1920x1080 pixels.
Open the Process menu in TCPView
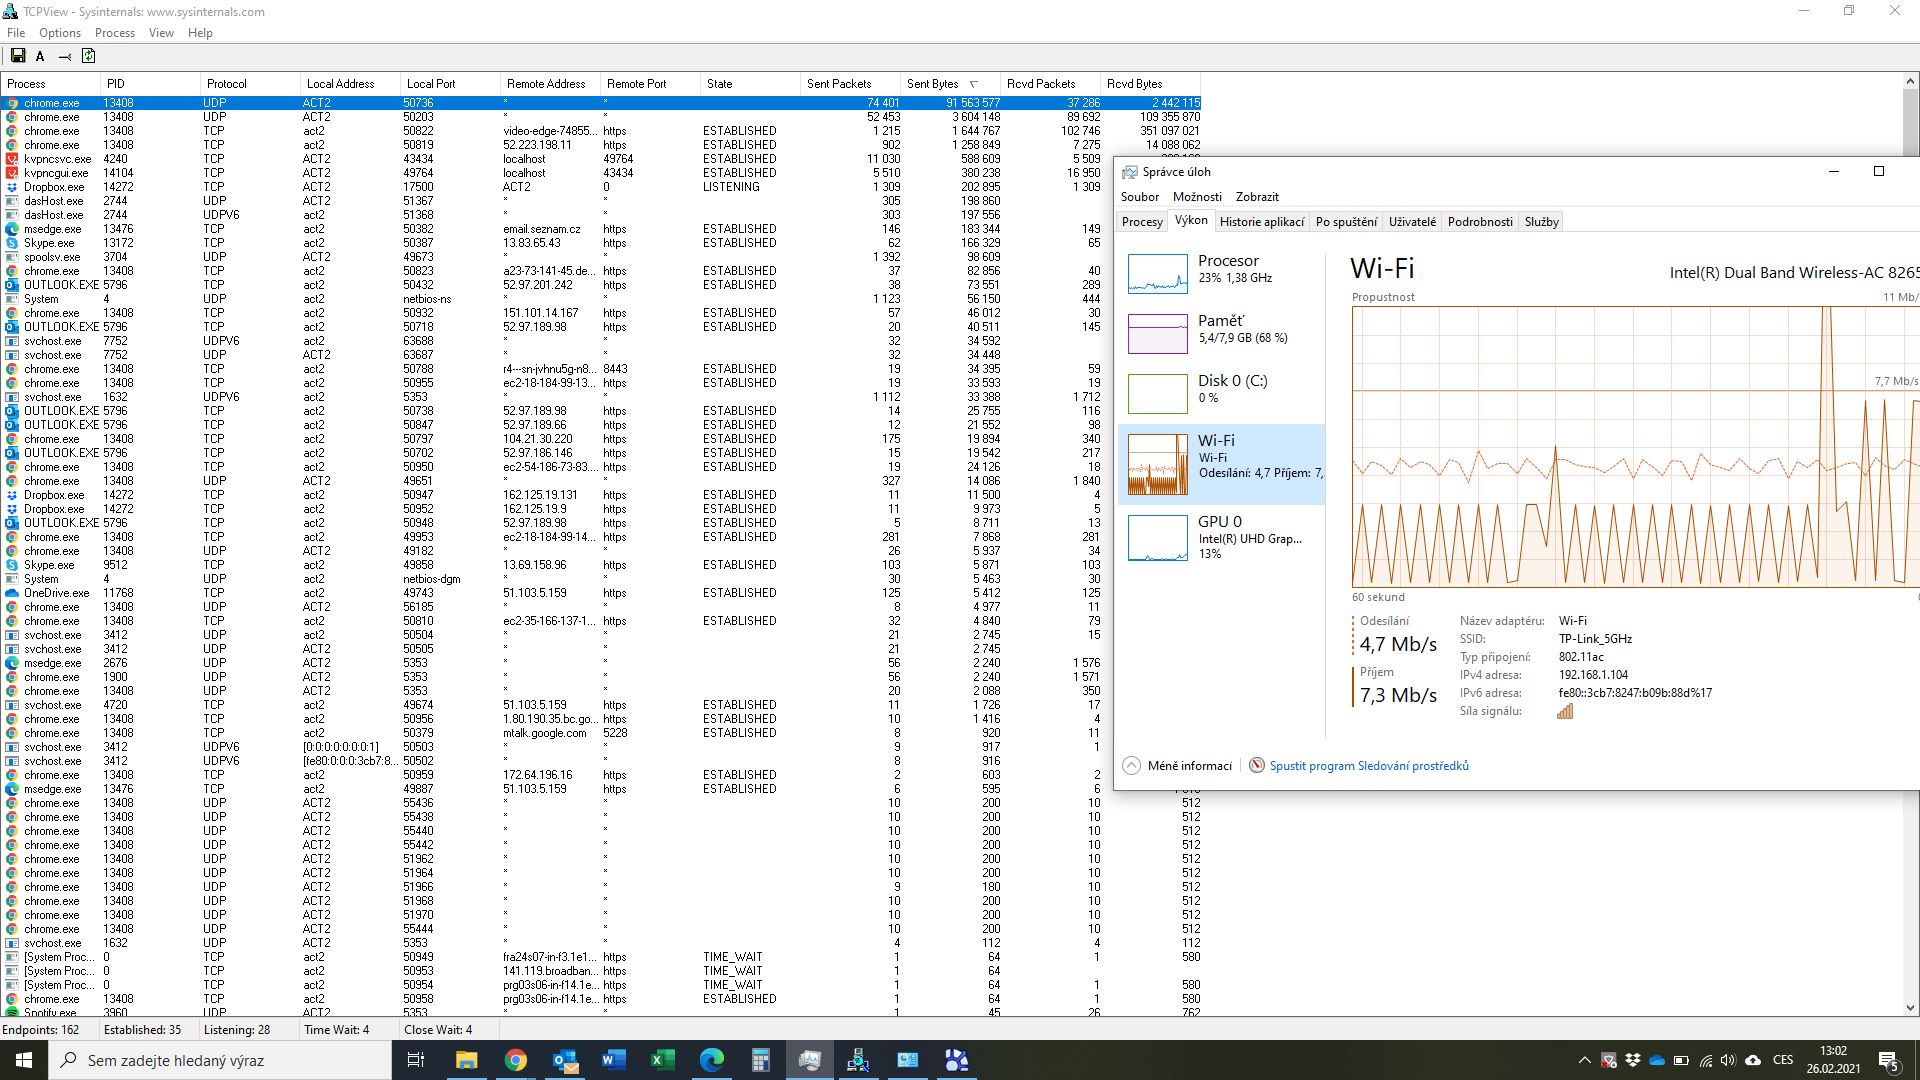pyautogui.click(x=115, y=33)
